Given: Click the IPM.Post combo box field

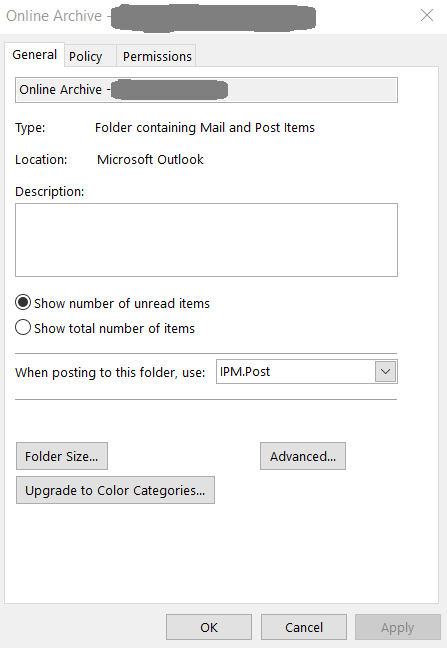Looking at the screenshot, I should [x=307, y=372].
